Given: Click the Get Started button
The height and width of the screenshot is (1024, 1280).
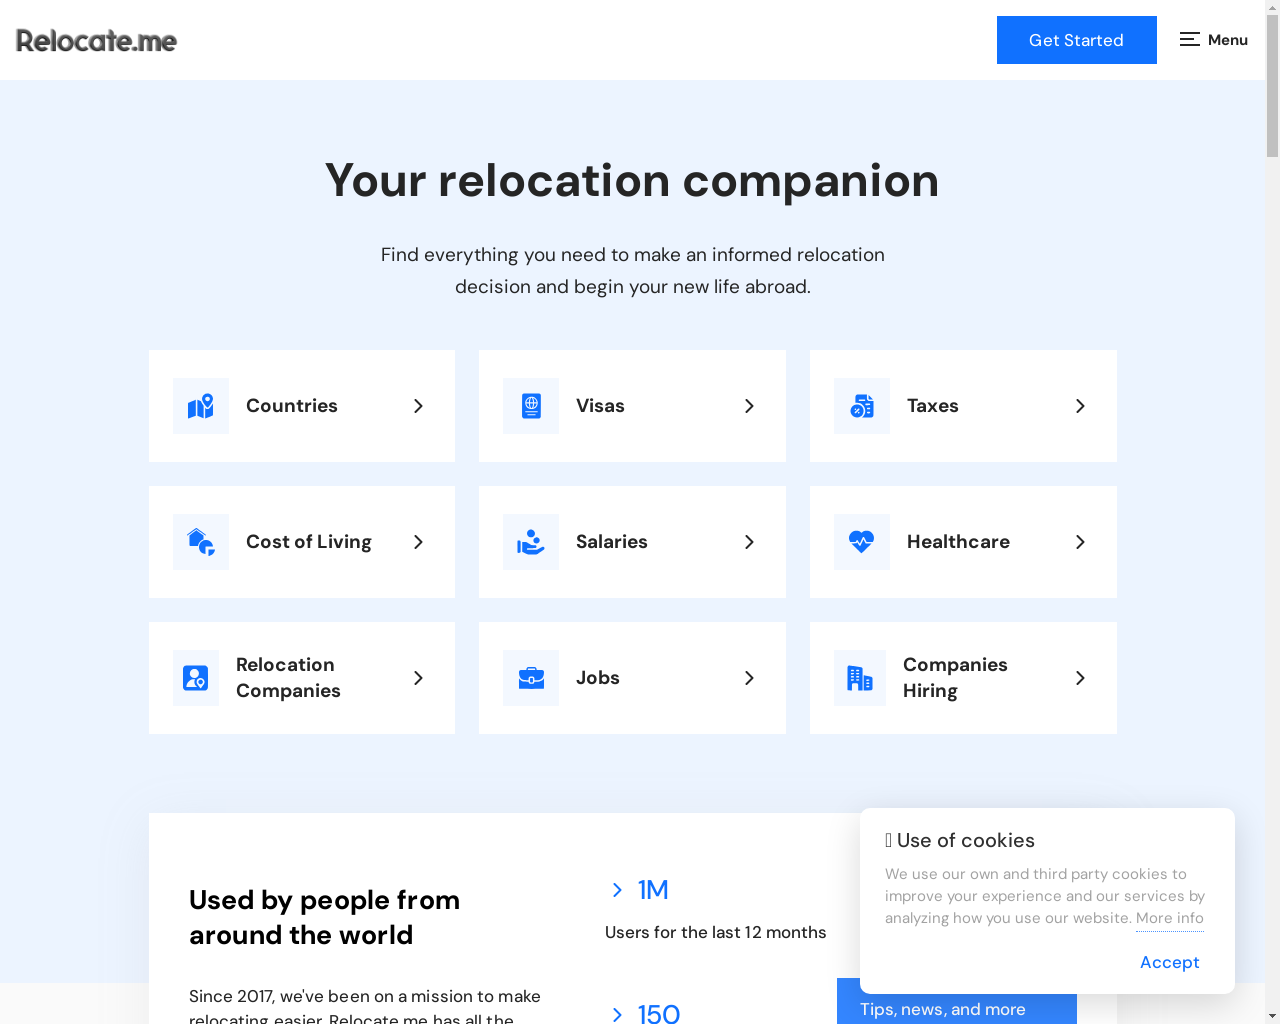Looking at the screenshot, I should (1077, 40).
